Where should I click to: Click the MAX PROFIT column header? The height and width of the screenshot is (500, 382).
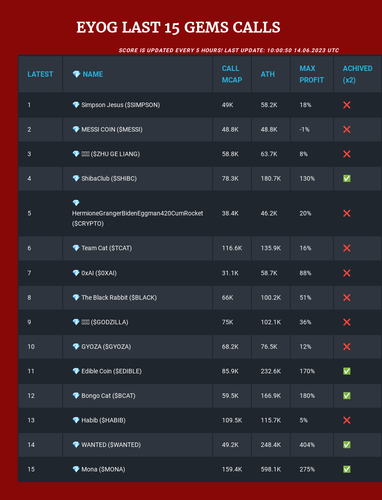[311, 74]
